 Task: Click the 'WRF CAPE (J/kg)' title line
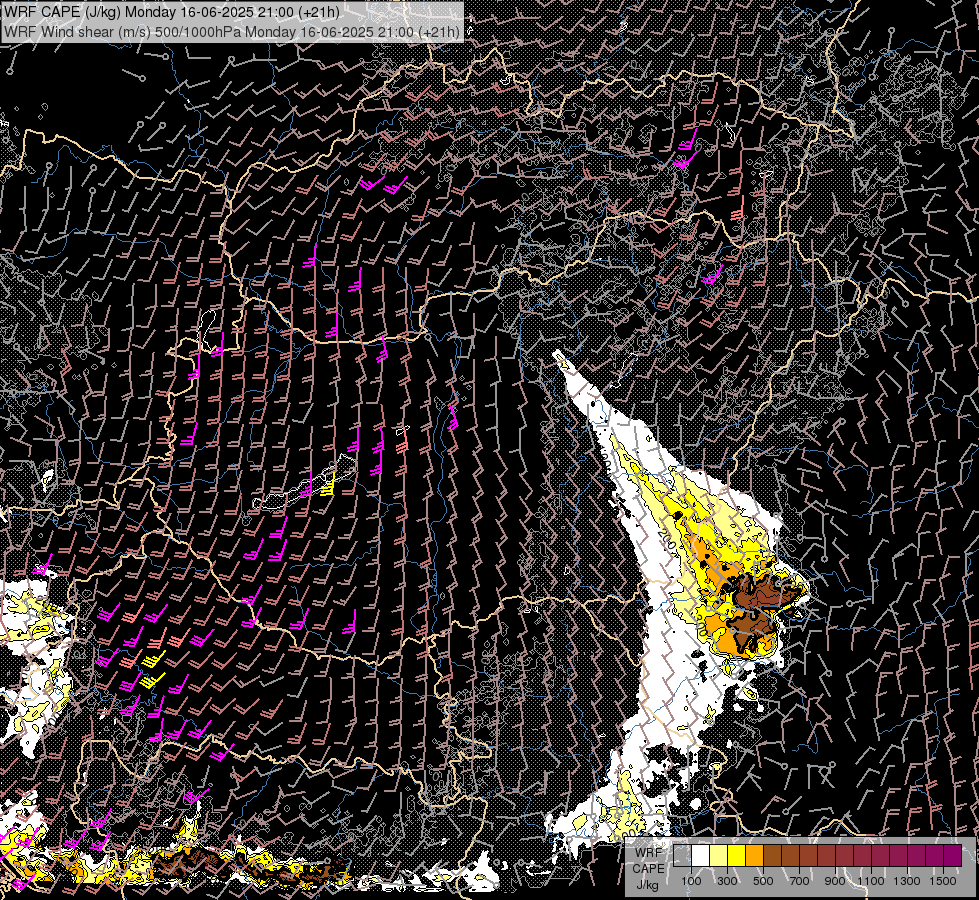(172, 12)
